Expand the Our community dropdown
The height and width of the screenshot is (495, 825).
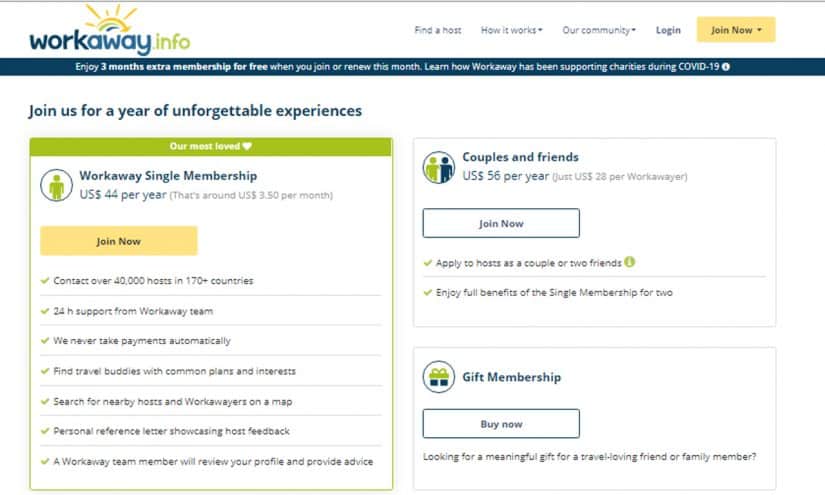599,30
